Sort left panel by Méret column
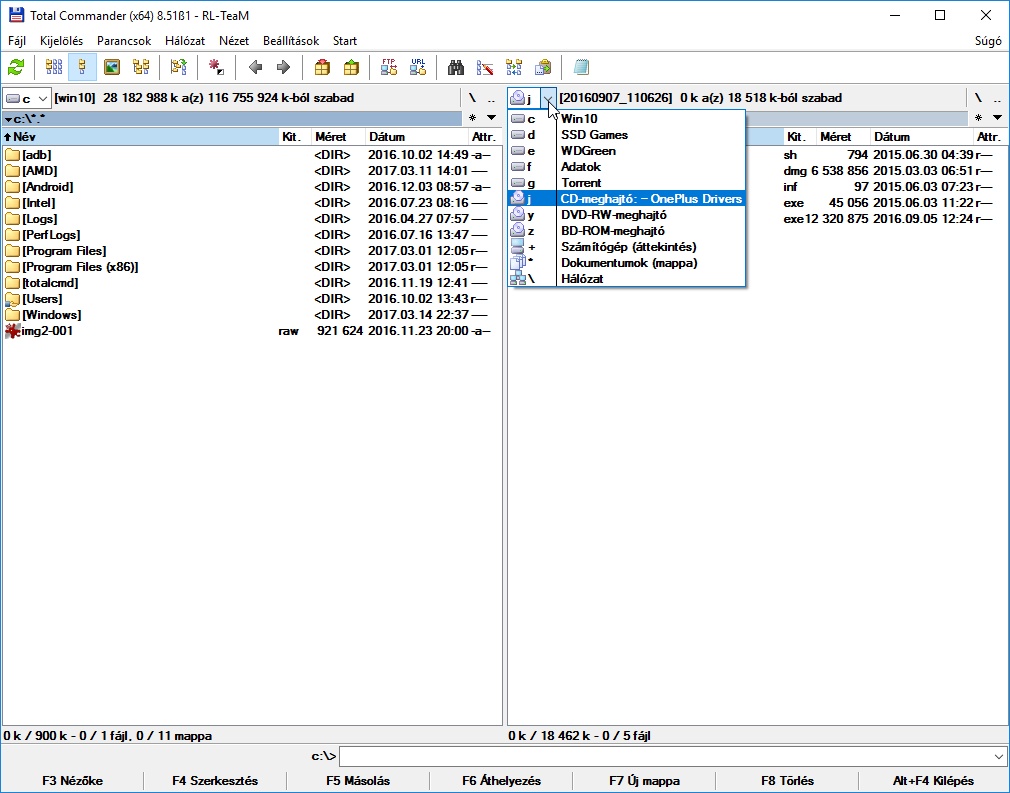1010x793 pixels. (338, 137)
